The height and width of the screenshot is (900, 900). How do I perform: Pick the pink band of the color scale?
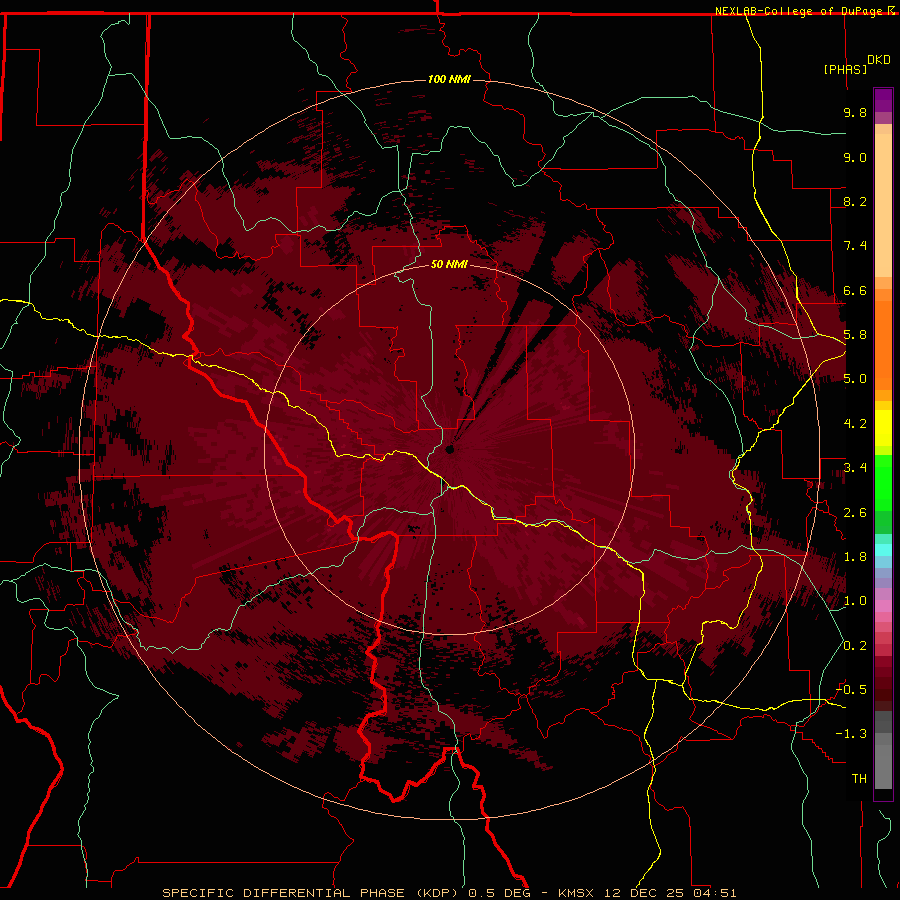coord(883,606)
